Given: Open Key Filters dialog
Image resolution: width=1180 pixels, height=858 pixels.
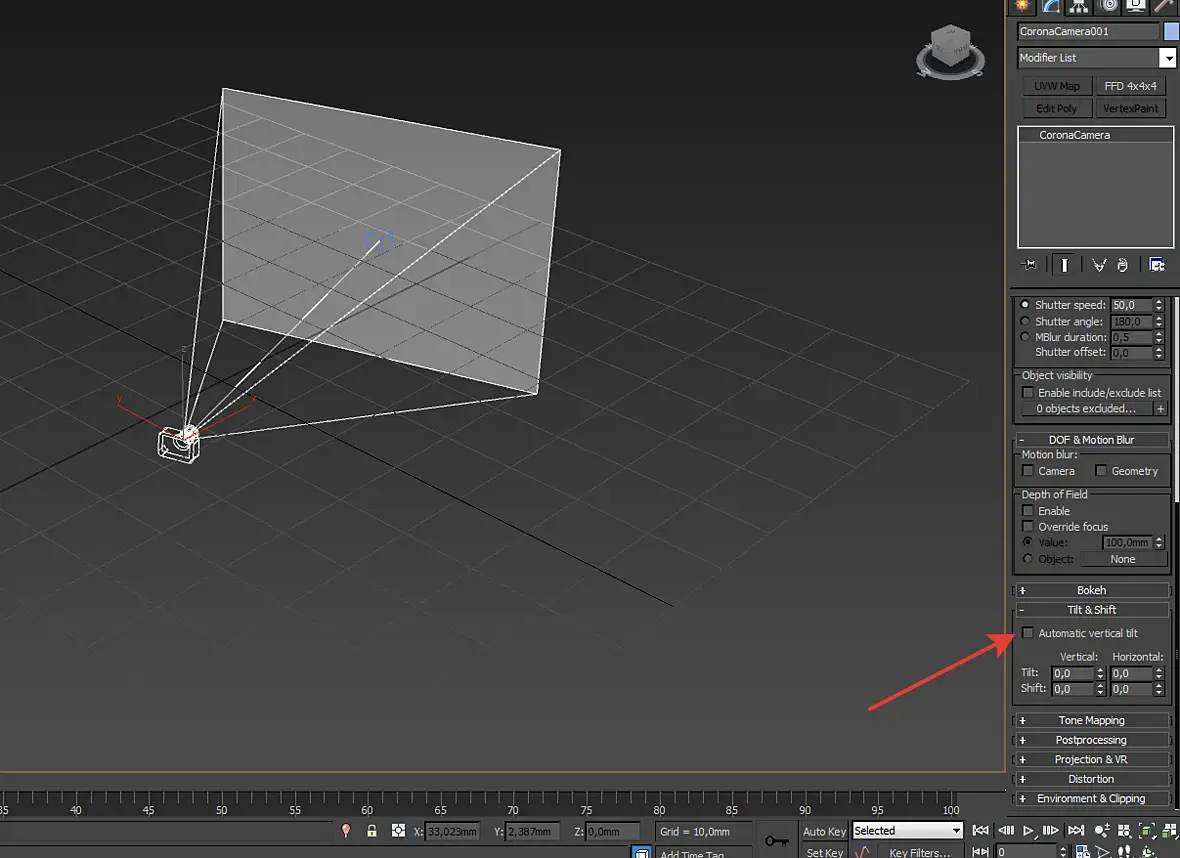Looking at the screenshot, I should pyautogui.click(x=920, y=852).
